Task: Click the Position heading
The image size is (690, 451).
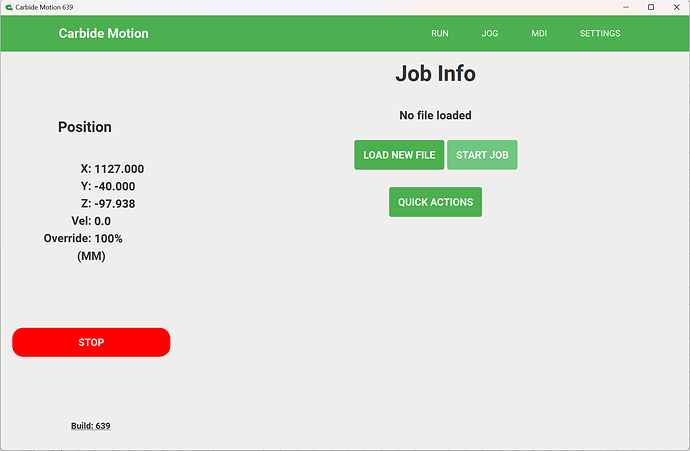Action: (x=84, y=127)
